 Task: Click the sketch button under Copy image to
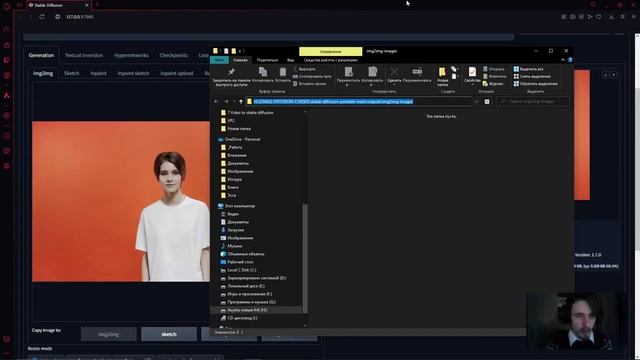pyautogui.click(x=169, y=334)
